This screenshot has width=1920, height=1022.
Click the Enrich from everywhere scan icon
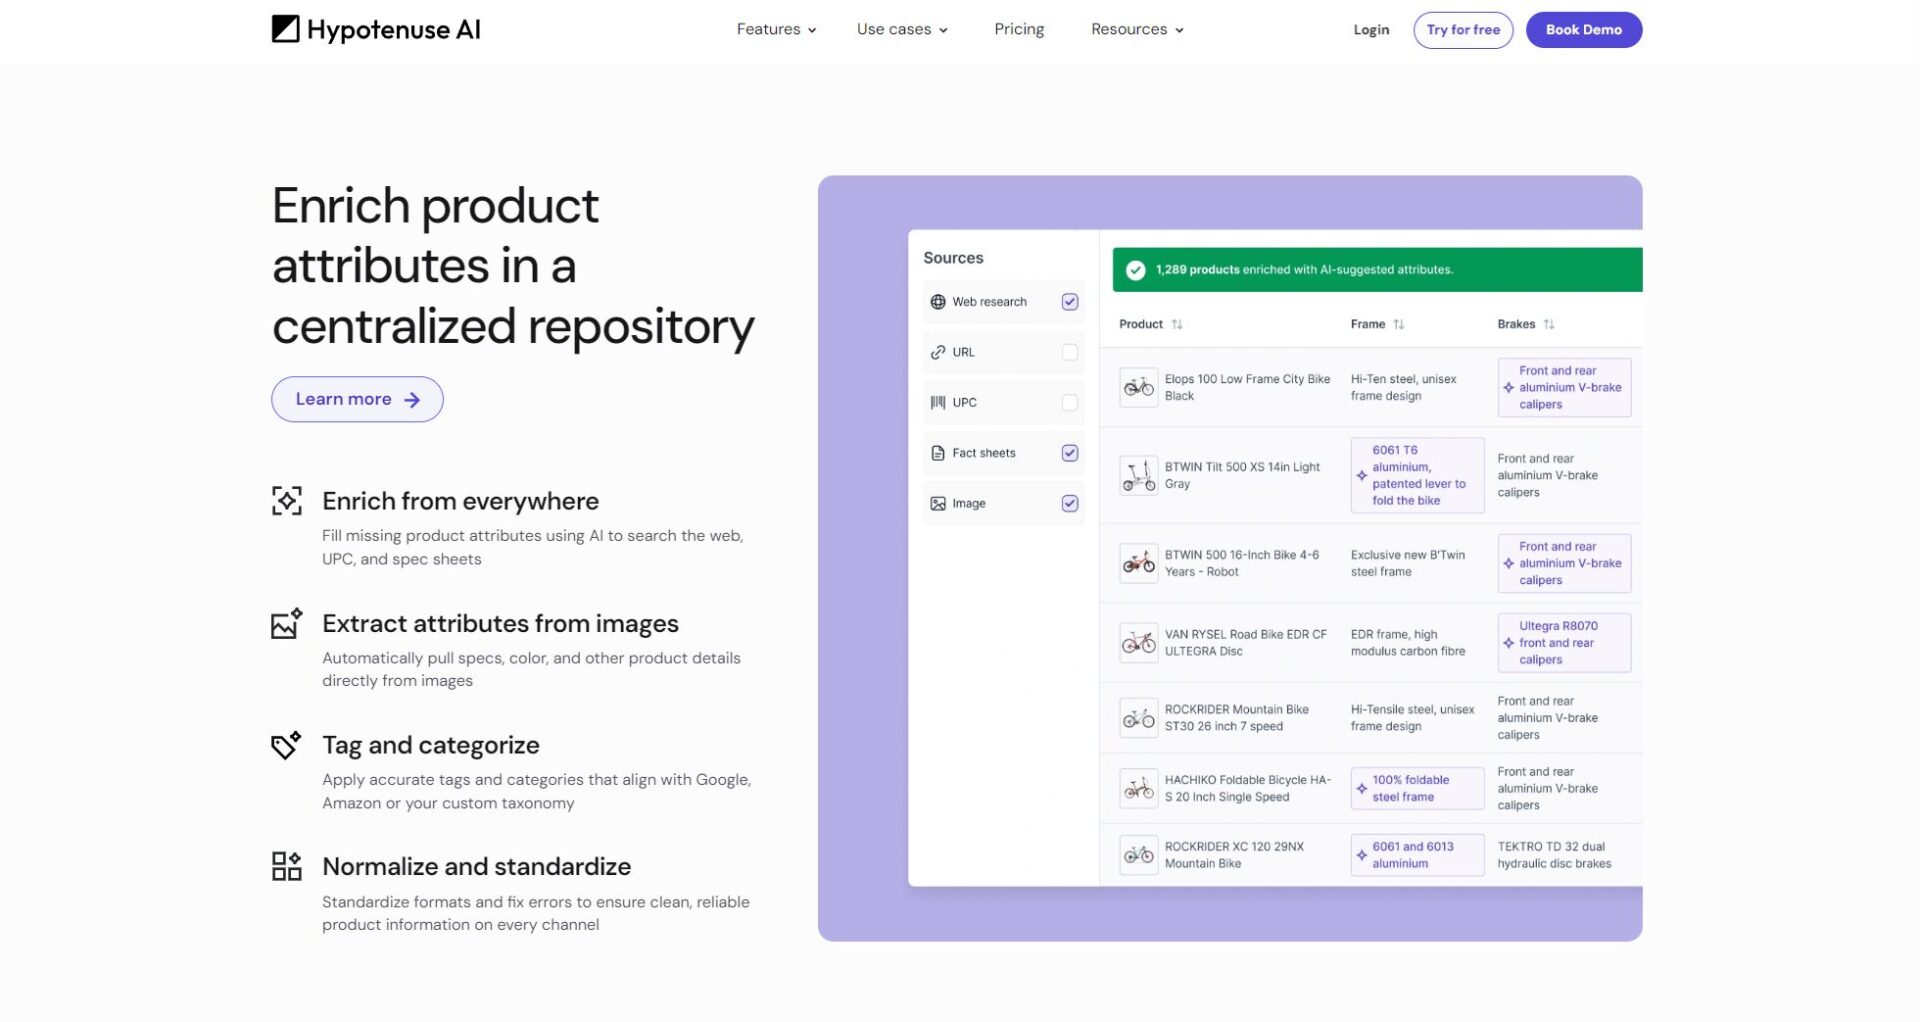coord(287,500)
